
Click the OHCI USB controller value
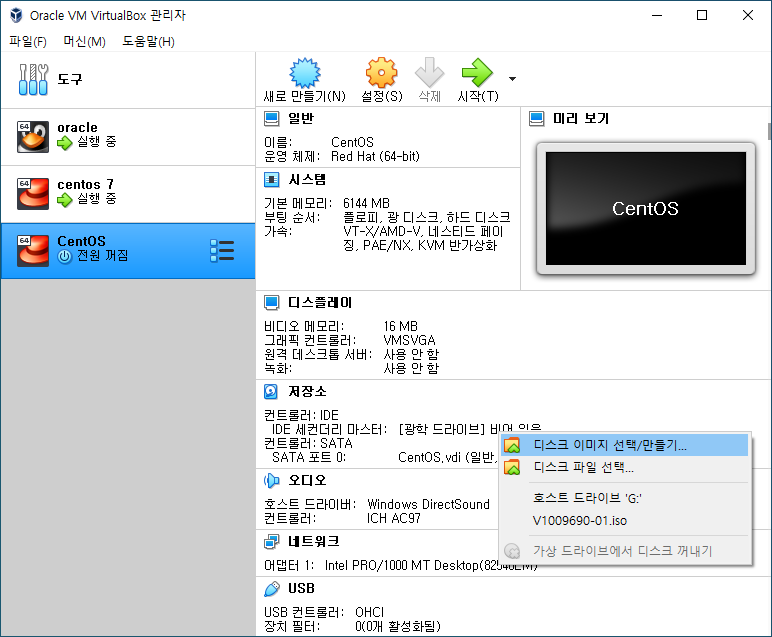click(369, 612)
